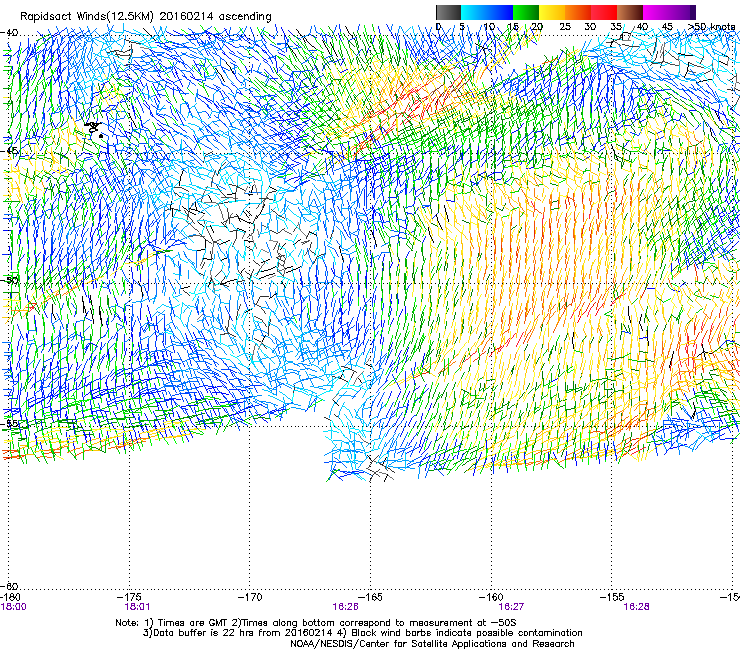Click the purple 16:28 time stamp
Image resolution: width=740 pixels, height=650 pixels.
tap(636, 607)
